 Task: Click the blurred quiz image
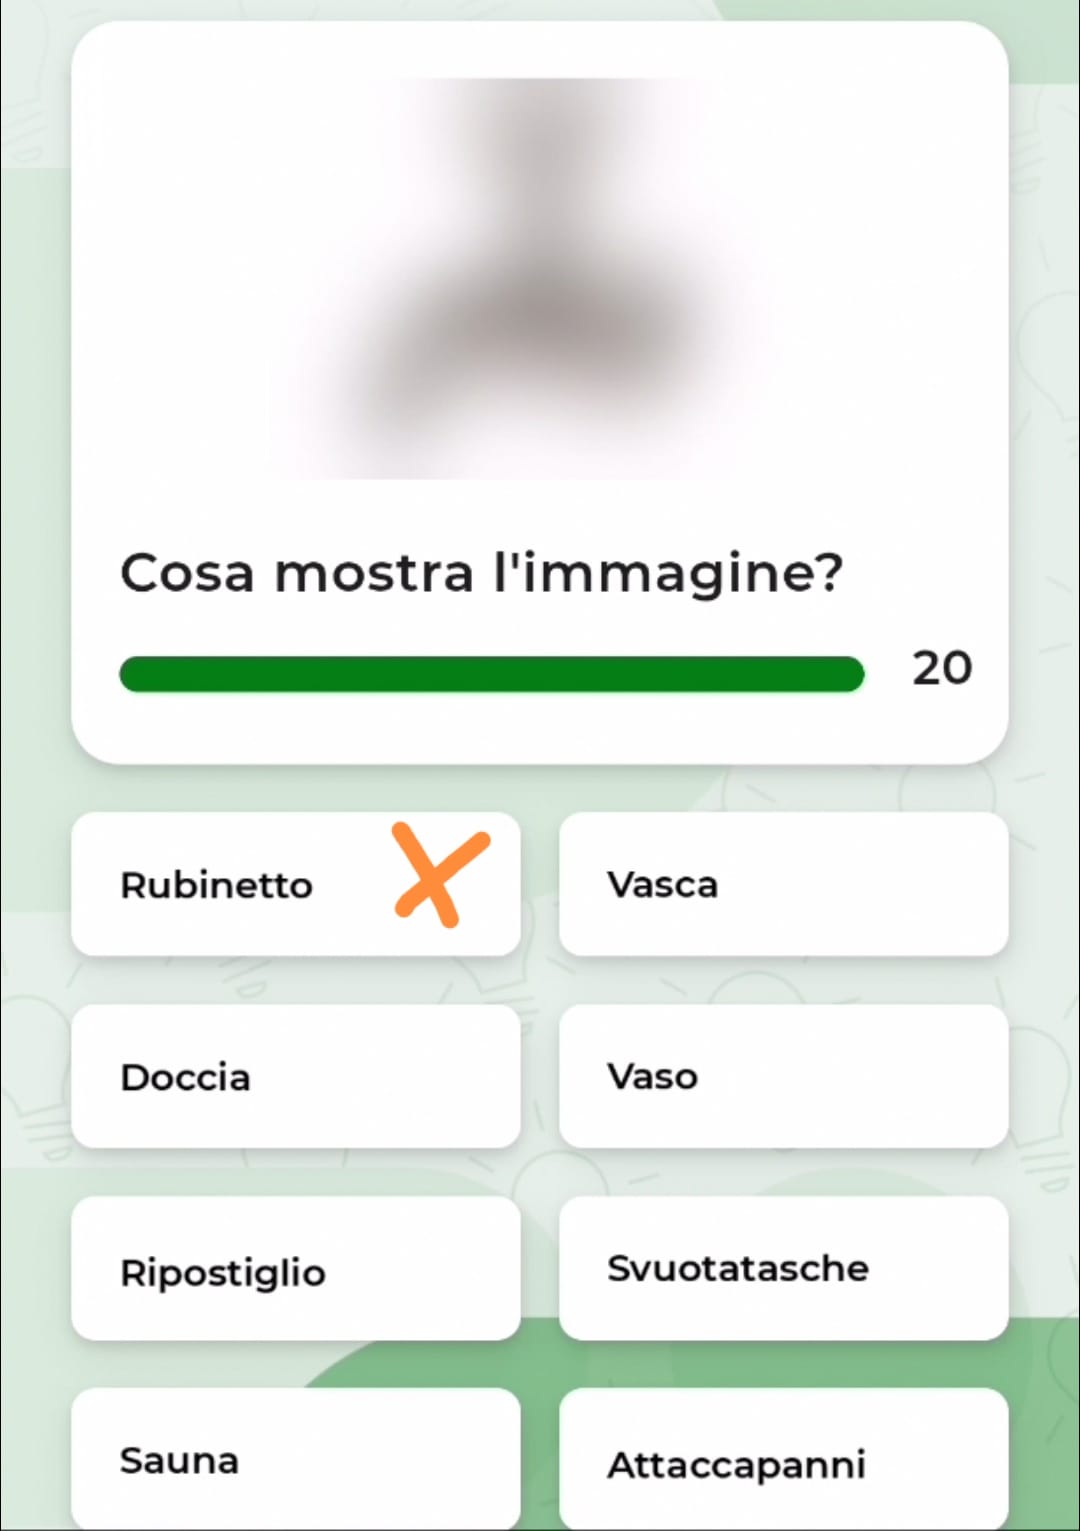(x=540, y=278)
